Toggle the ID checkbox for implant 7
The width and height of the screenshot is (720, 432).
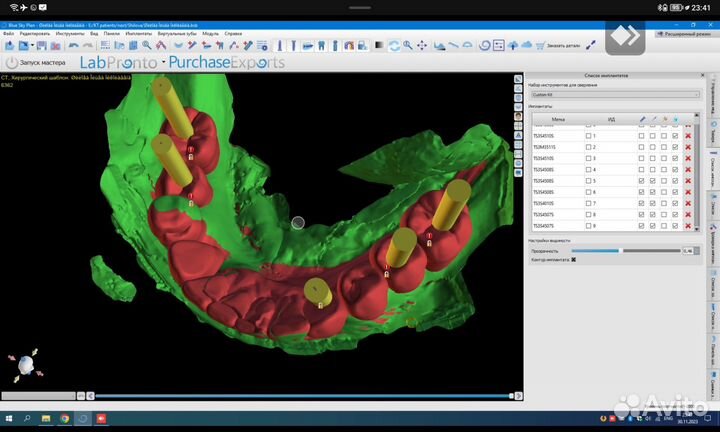click(589, 203)
